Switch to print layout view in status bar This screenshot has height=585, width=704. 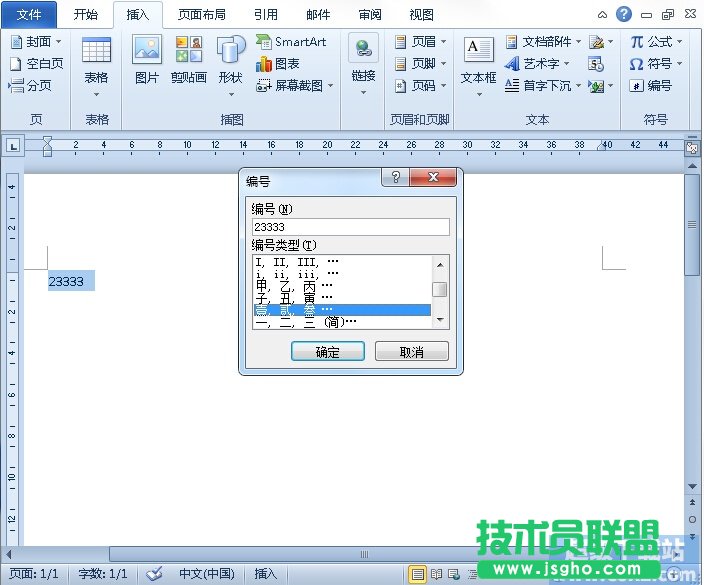417,574
